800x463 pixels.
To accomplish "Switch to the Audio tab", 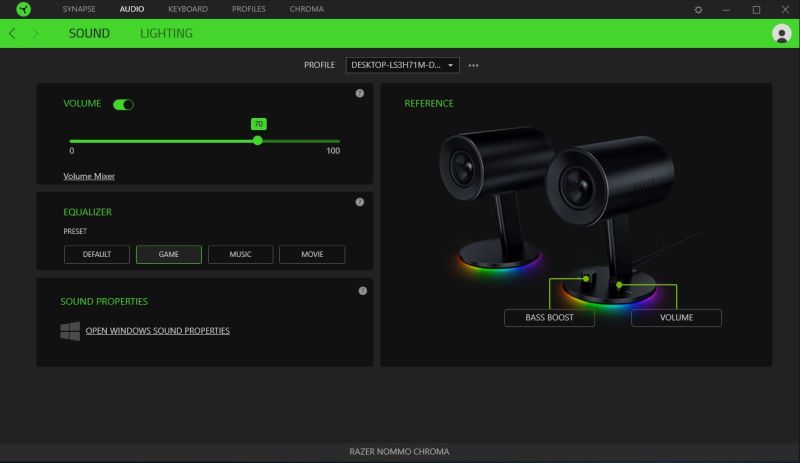I will pos(132,9).
